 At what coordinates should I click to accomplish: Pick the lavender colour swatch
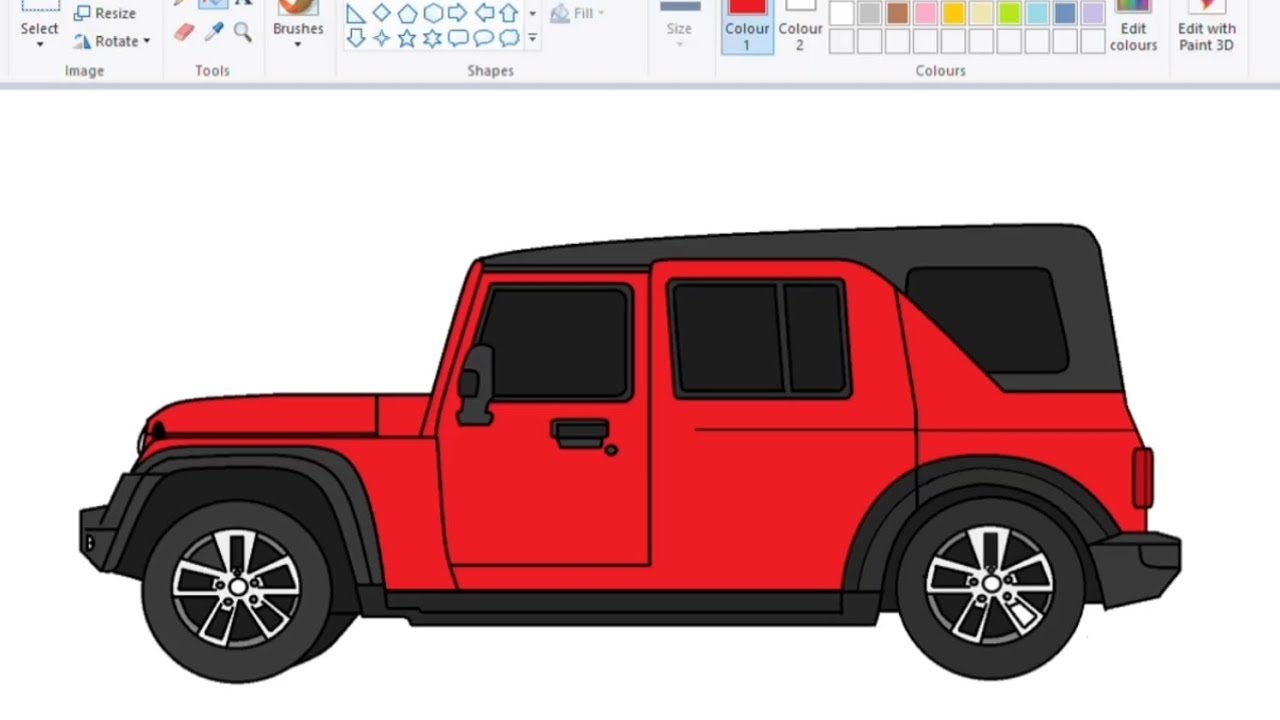coord(1094,13)
